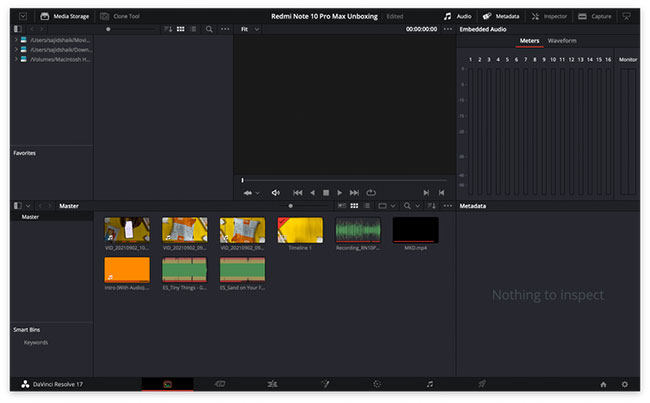
Task: Play the clip forward
Action: 340,193
